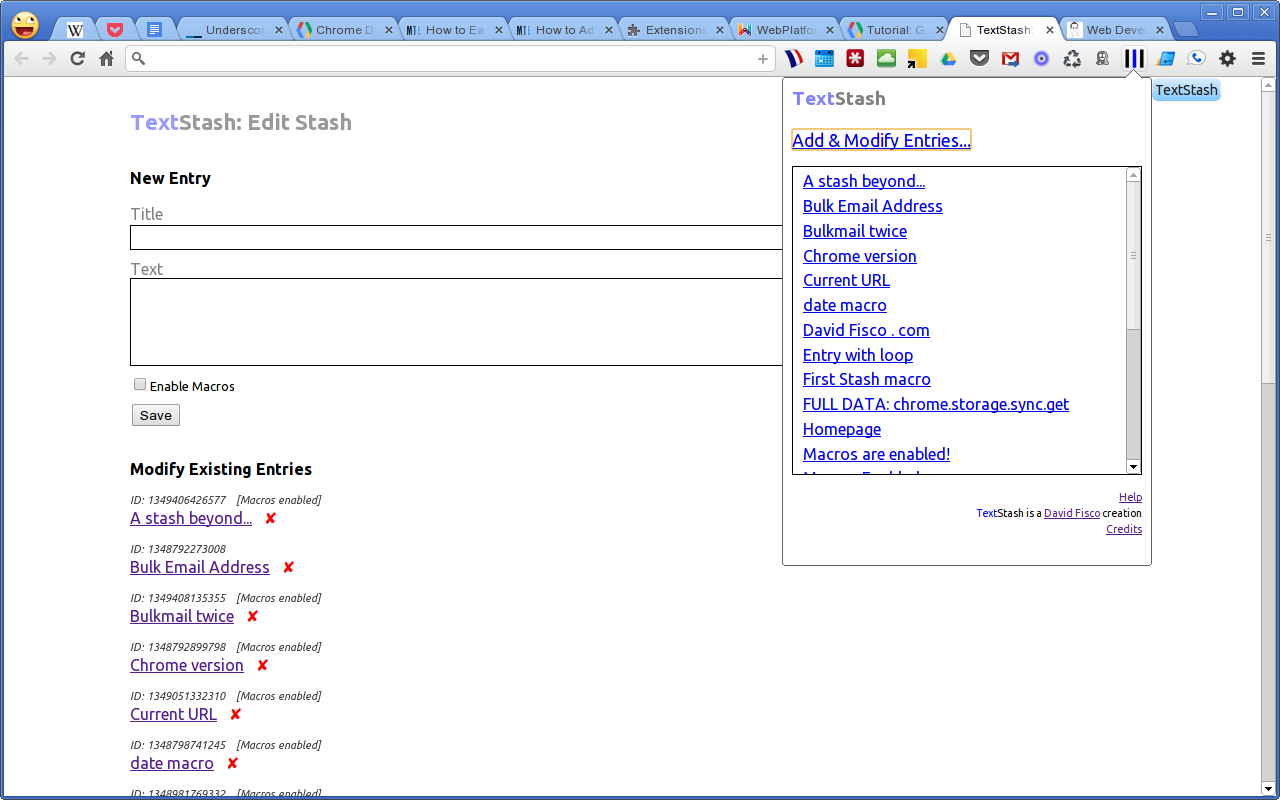1280x800 pixels.
Task: Close the Extensions tab
Action: tap(719, 30)
